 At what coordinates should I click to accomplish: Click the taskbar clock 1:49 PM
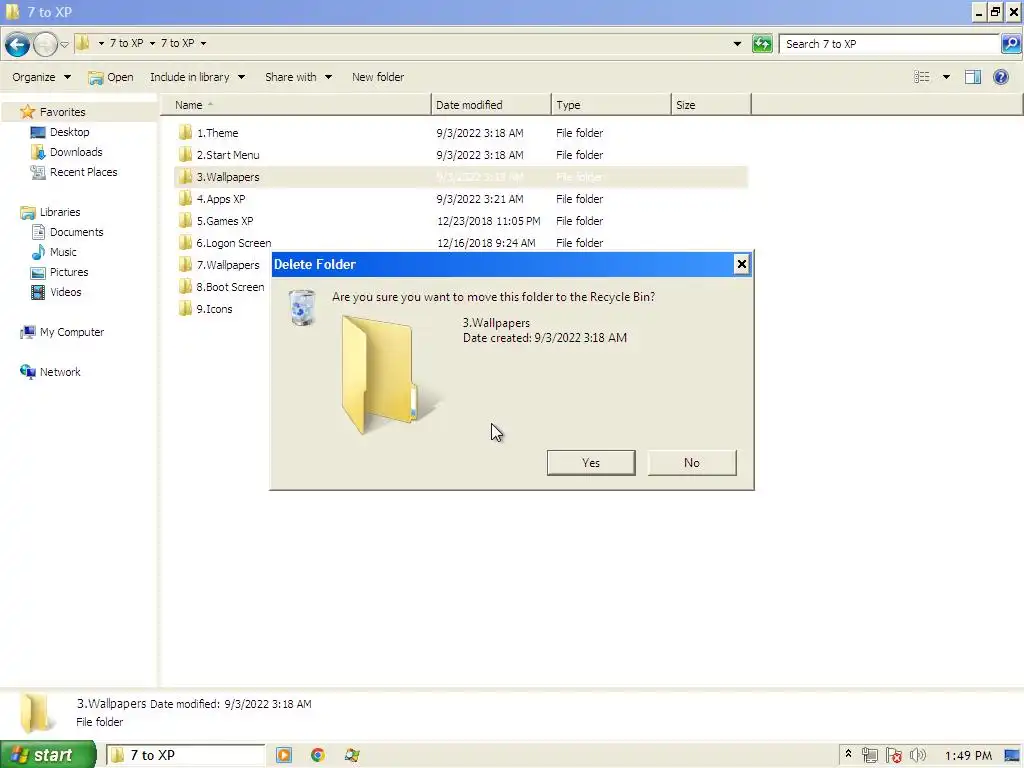[x=968, y=756]
